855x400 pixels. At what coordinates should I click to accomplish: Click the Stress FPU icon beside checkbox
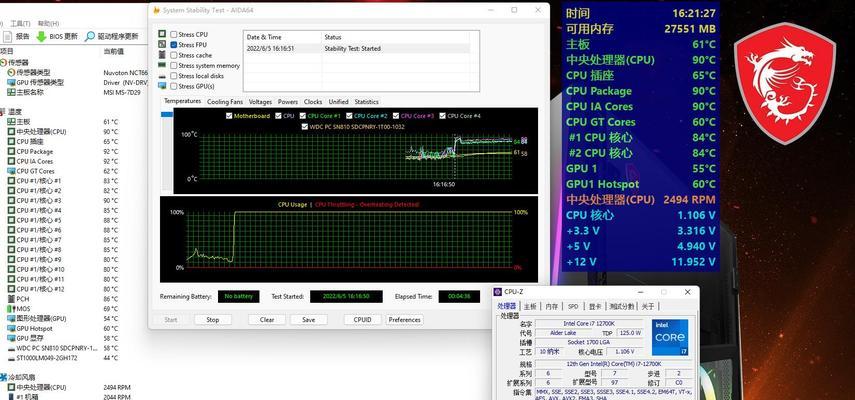(162, 44)
